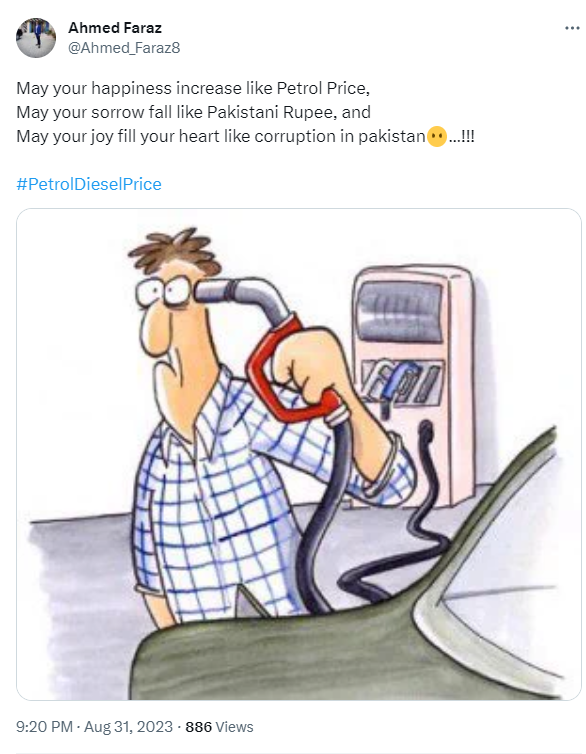Click the tweet line about Petrol Price
The height and width of the screenshot is (754, 586).
click(x=193, y=88)
